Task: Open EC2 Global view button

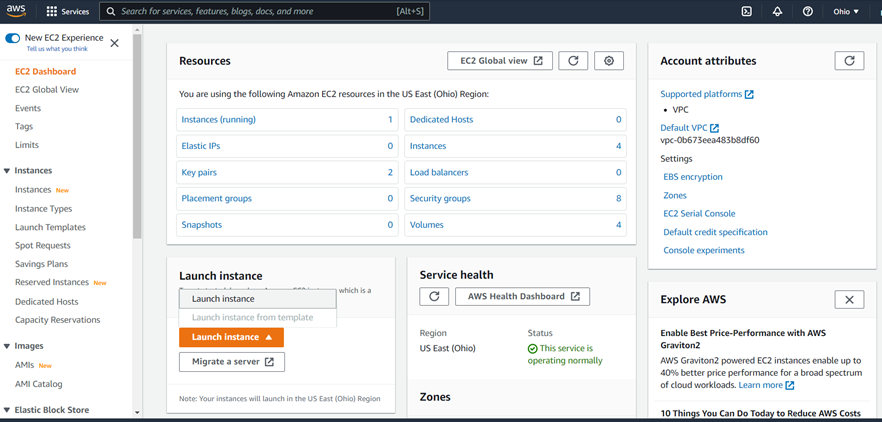Action: [500, 61]
